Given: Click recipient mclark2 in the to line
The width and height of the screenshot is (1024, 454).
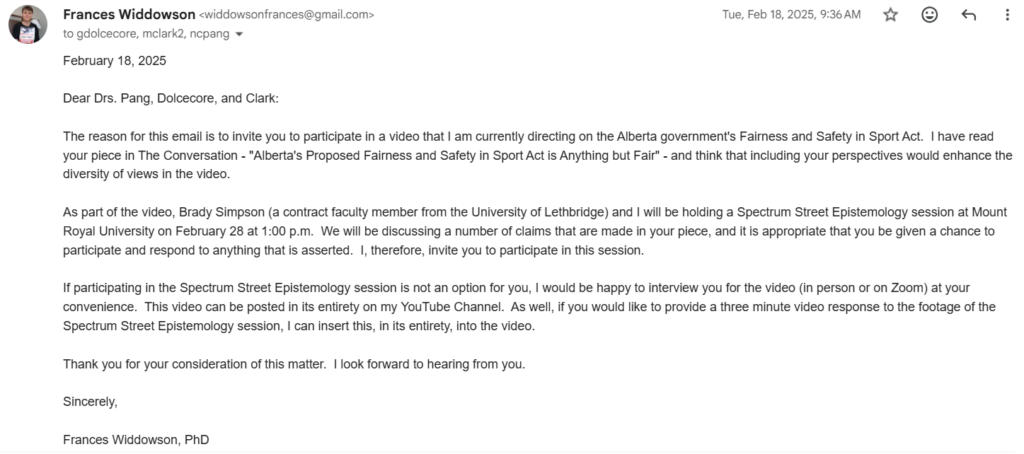Looking at the screenshot, I should (x=159, y=35).
